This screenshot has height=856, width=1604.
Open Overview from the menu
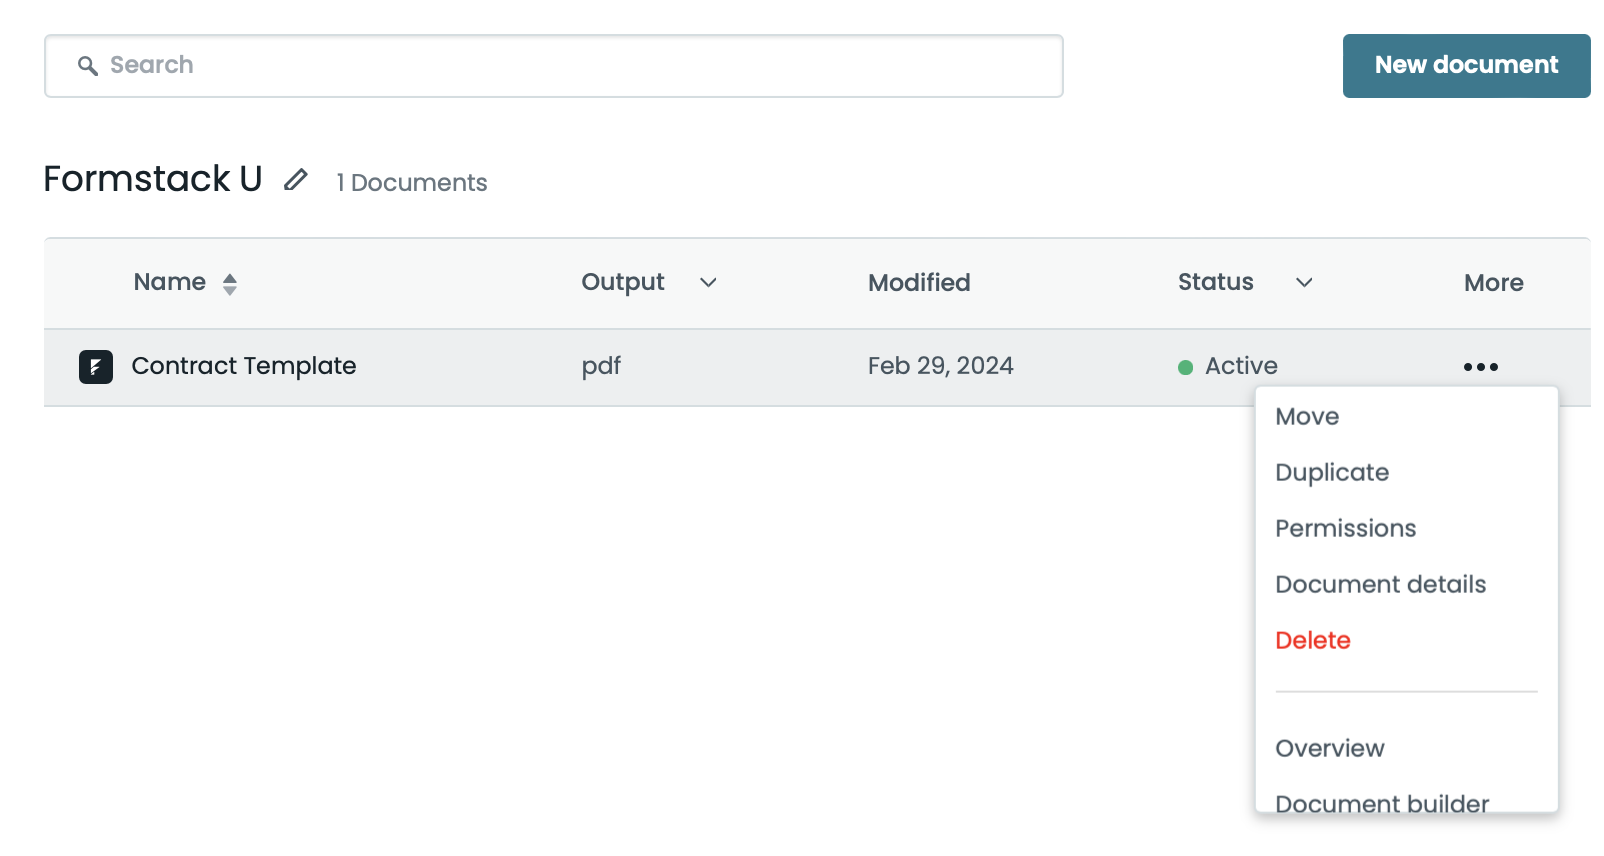[1329, 749]
